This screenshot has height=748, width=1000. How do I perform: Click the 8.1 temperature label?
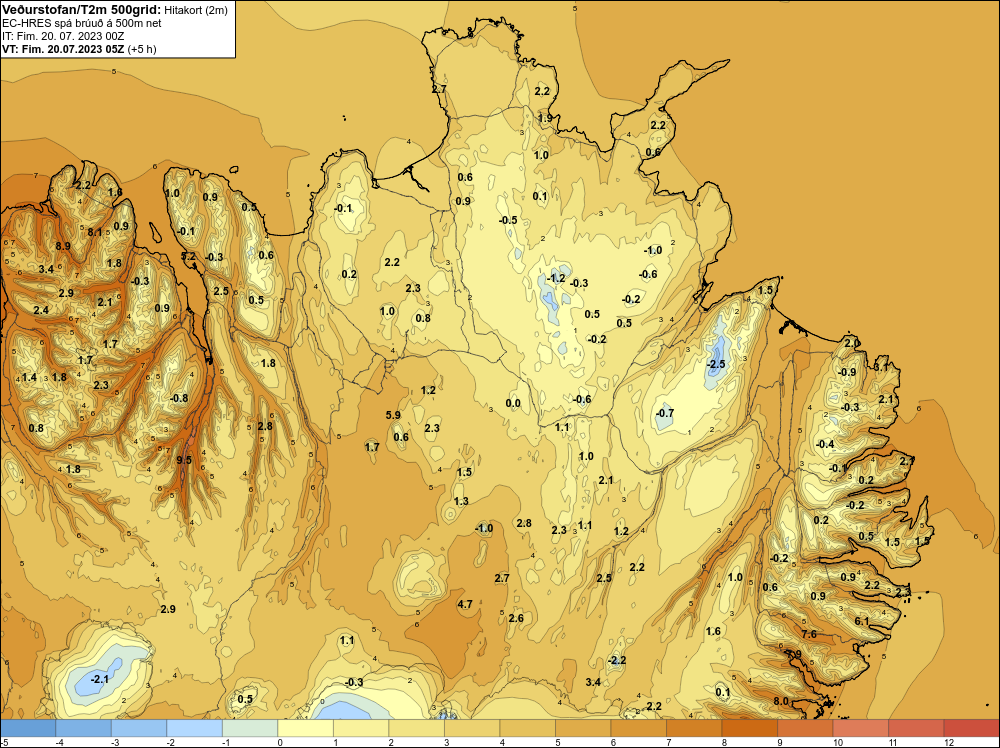tap(94, 232)
